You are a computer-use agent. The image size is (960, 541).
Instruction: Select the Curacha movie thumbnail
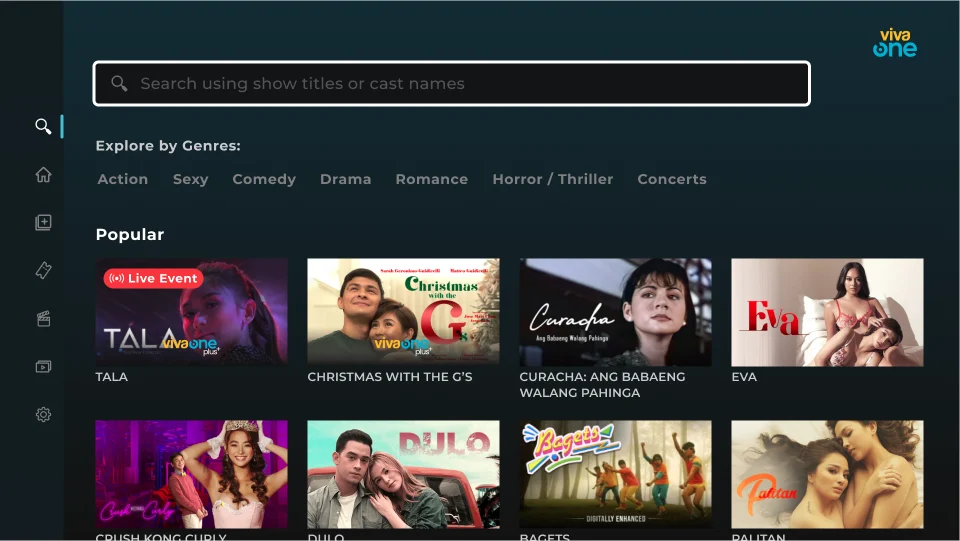click(615, 312)
